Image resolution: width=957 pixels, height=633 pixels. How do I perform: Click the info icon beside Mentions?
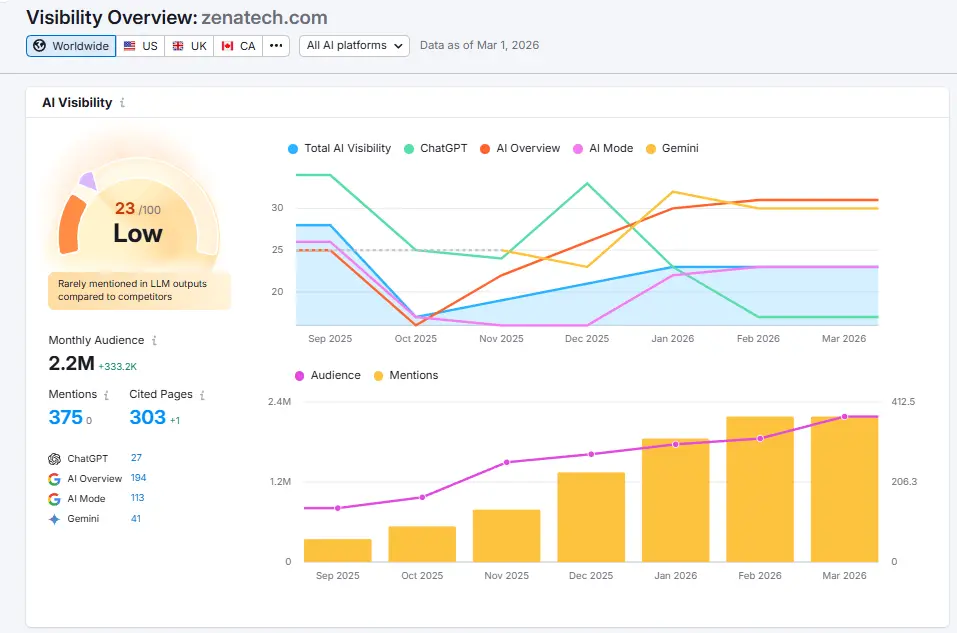coord(107,395)
